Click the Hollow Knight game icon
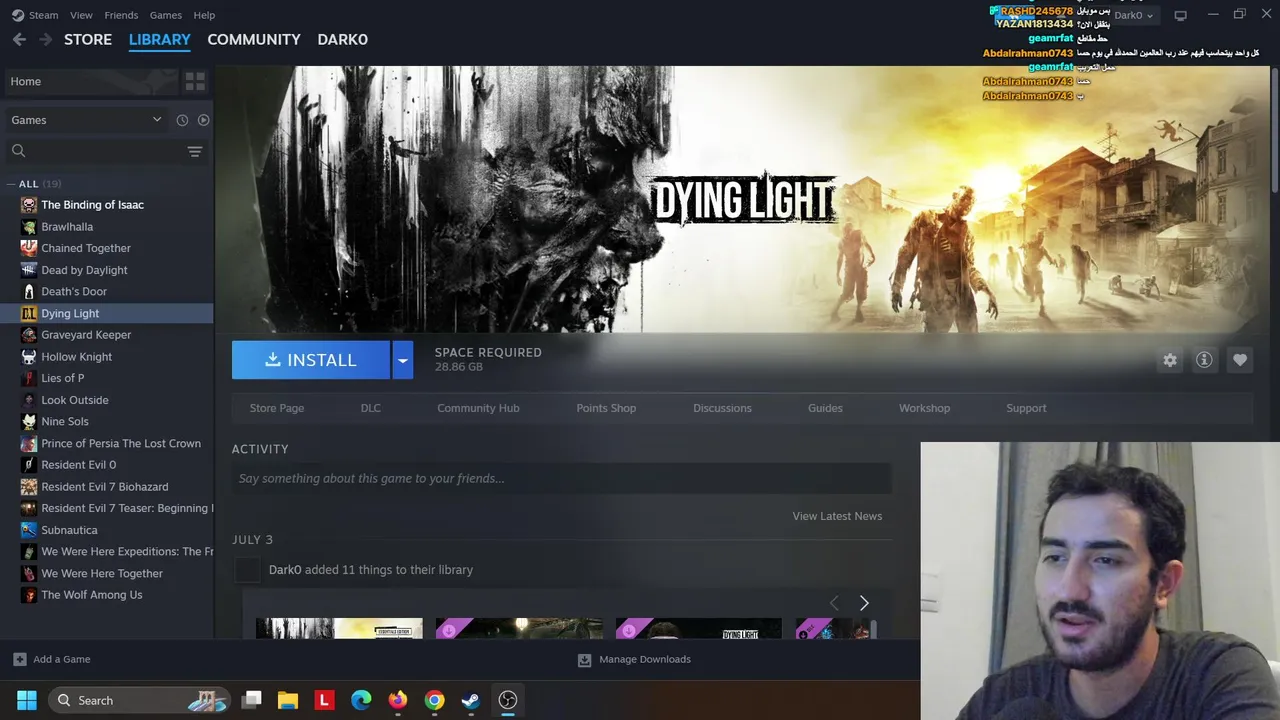Viewport: 1280px width, 720px height. click(29, 357)
